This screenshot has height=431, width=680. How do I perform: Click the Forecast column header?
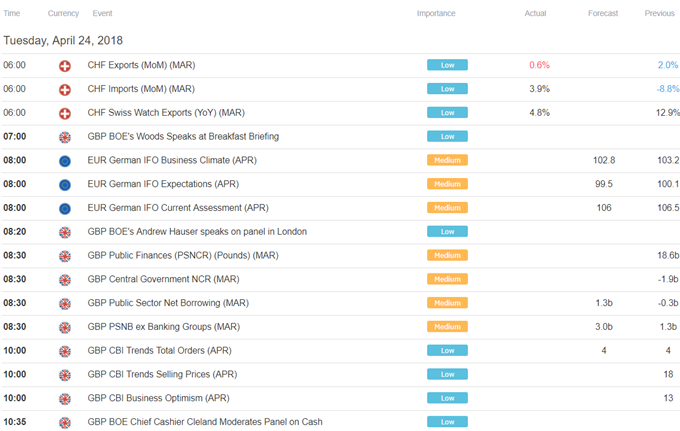tap(603, 13)
